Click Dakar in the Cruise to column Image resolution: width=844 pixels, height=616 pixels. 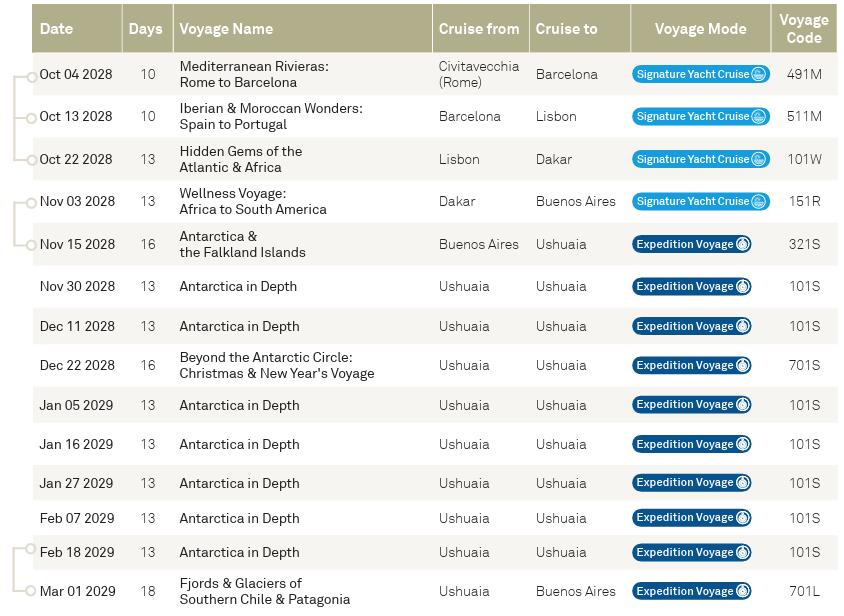(554, 159)
